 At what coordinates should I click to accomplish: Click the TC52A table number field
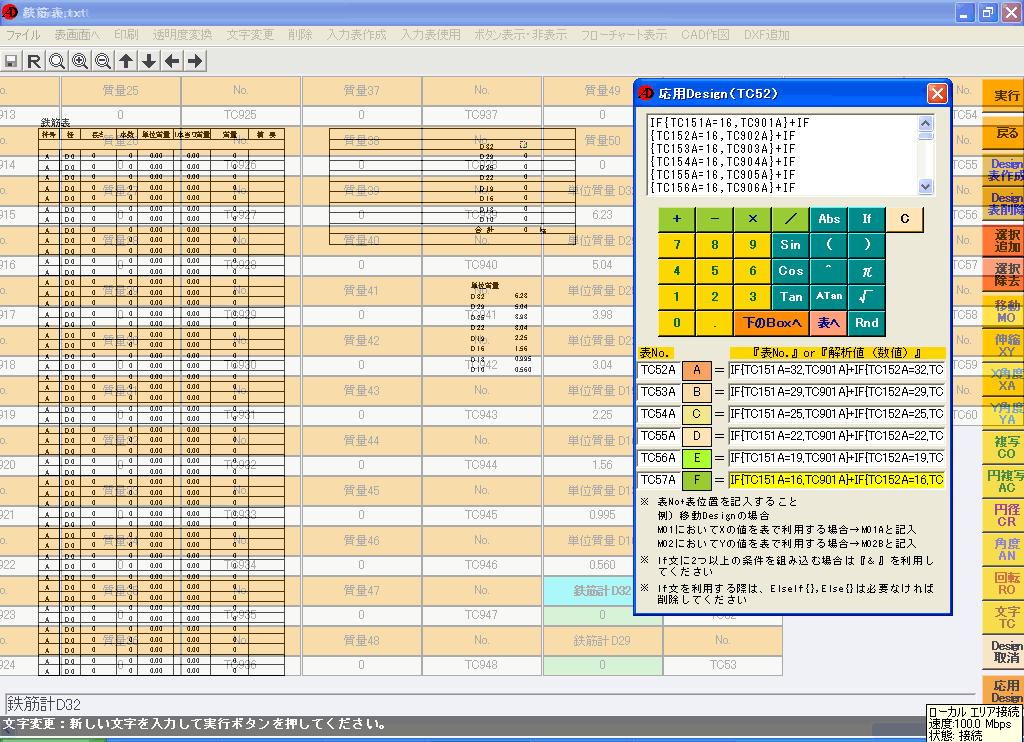[x=659, y=370]
